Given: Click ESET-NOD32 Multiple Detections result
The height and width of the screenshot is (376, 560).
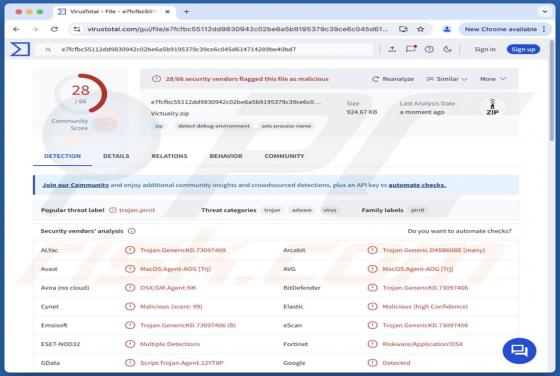Looking at the screenshot, I should click(170, 344).
